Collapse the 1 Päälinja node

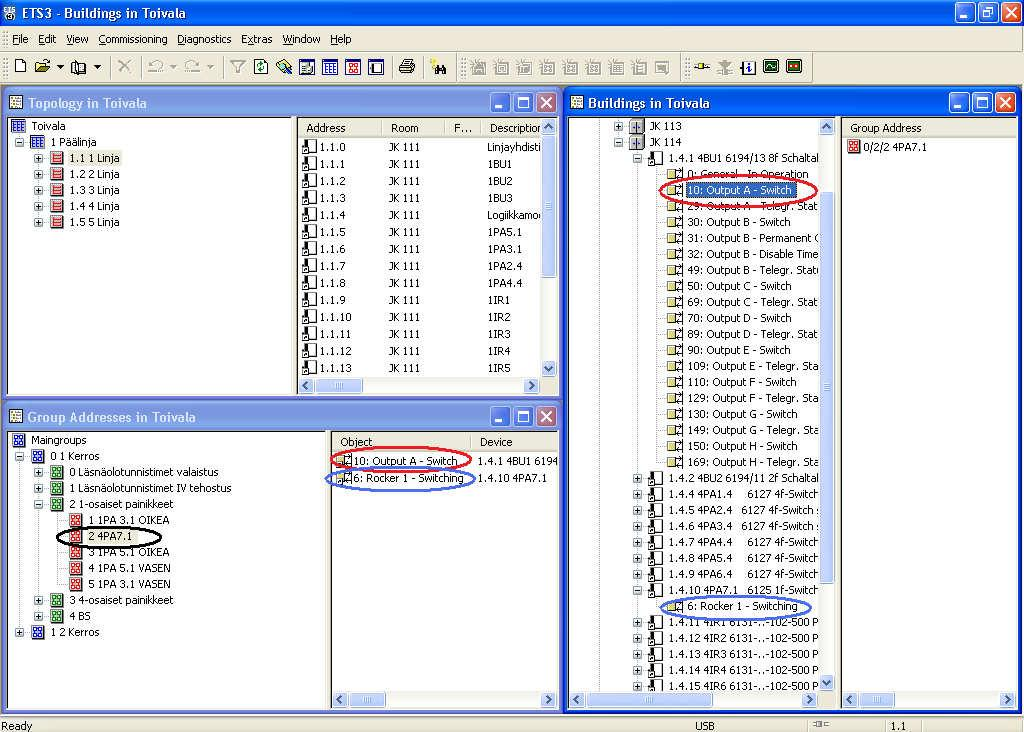tap(20, 142)
